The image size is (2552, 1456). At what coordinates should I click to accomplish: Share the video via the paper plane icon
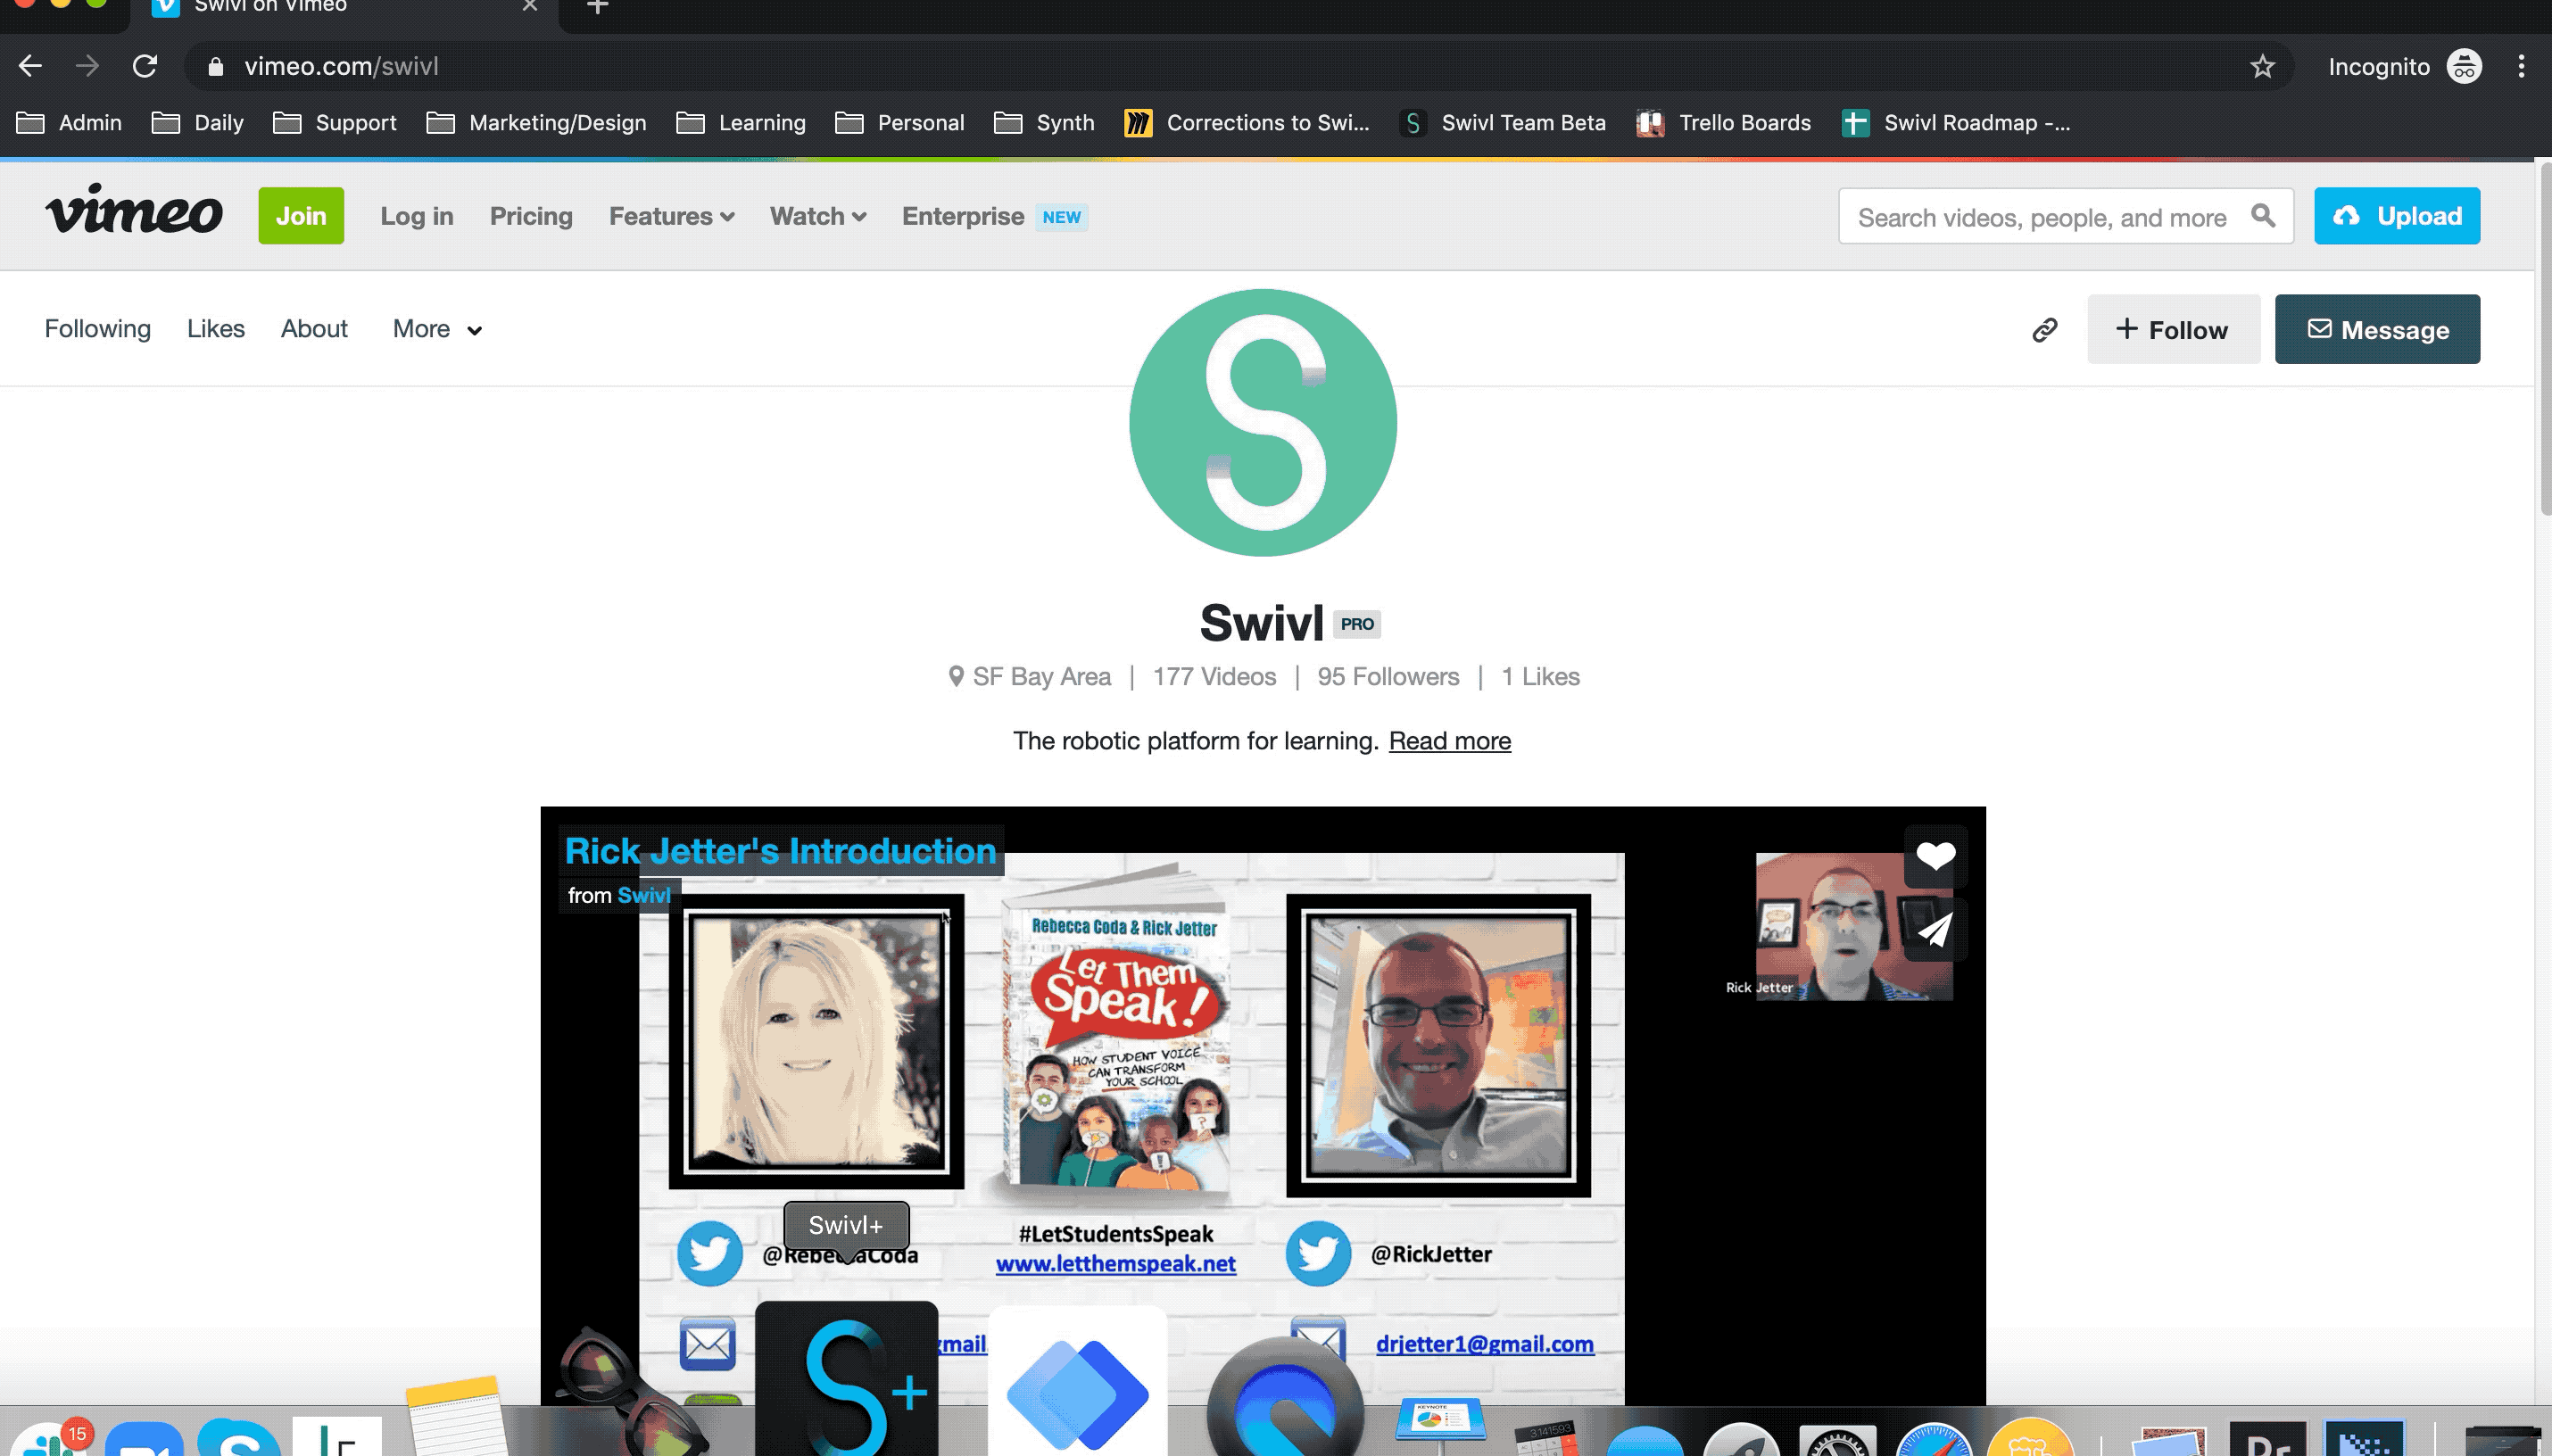(1934, 929)
